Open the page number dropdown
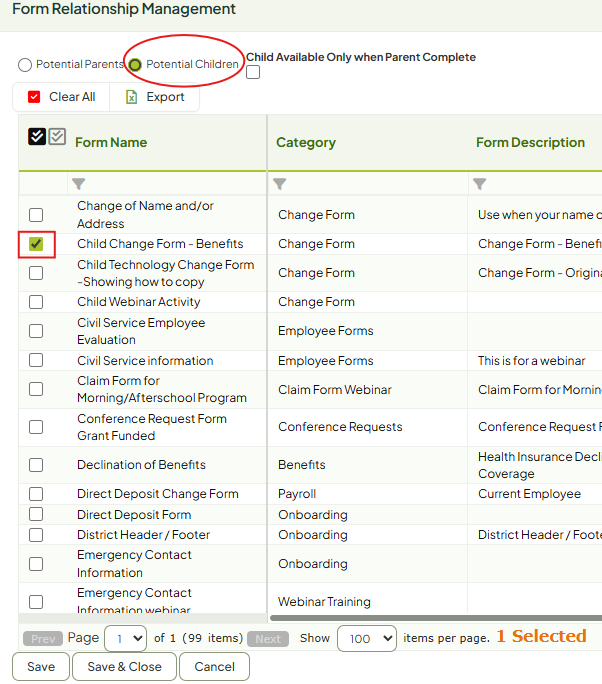 pos(126,639)
